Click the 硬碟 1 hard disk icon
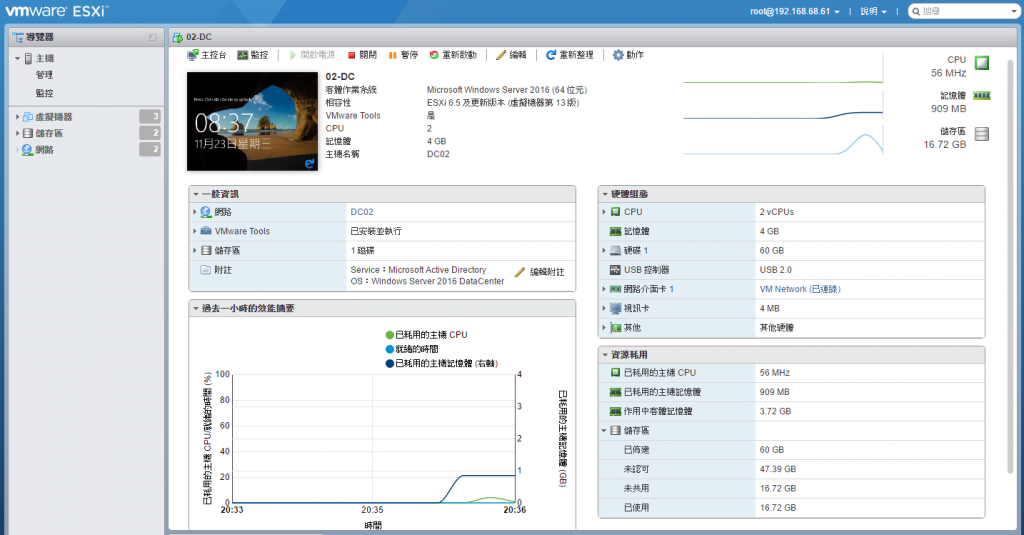This screenshot has height=535, width=1024. click(615, 250)
